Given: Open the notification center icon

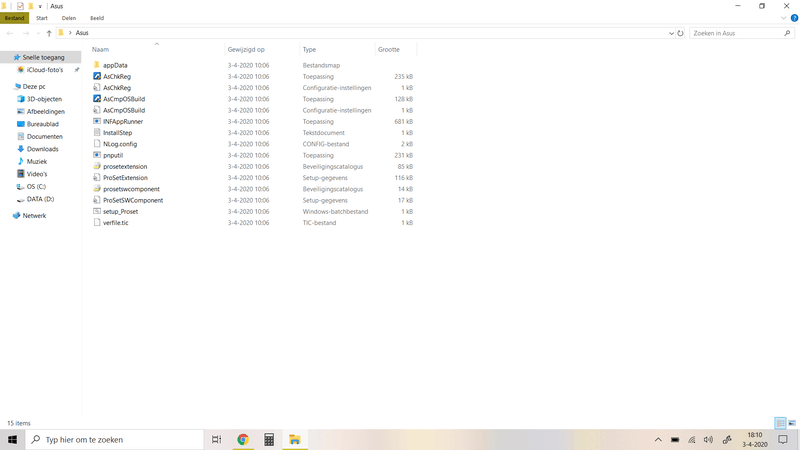Looking at the screenshot, I should 783,439.
